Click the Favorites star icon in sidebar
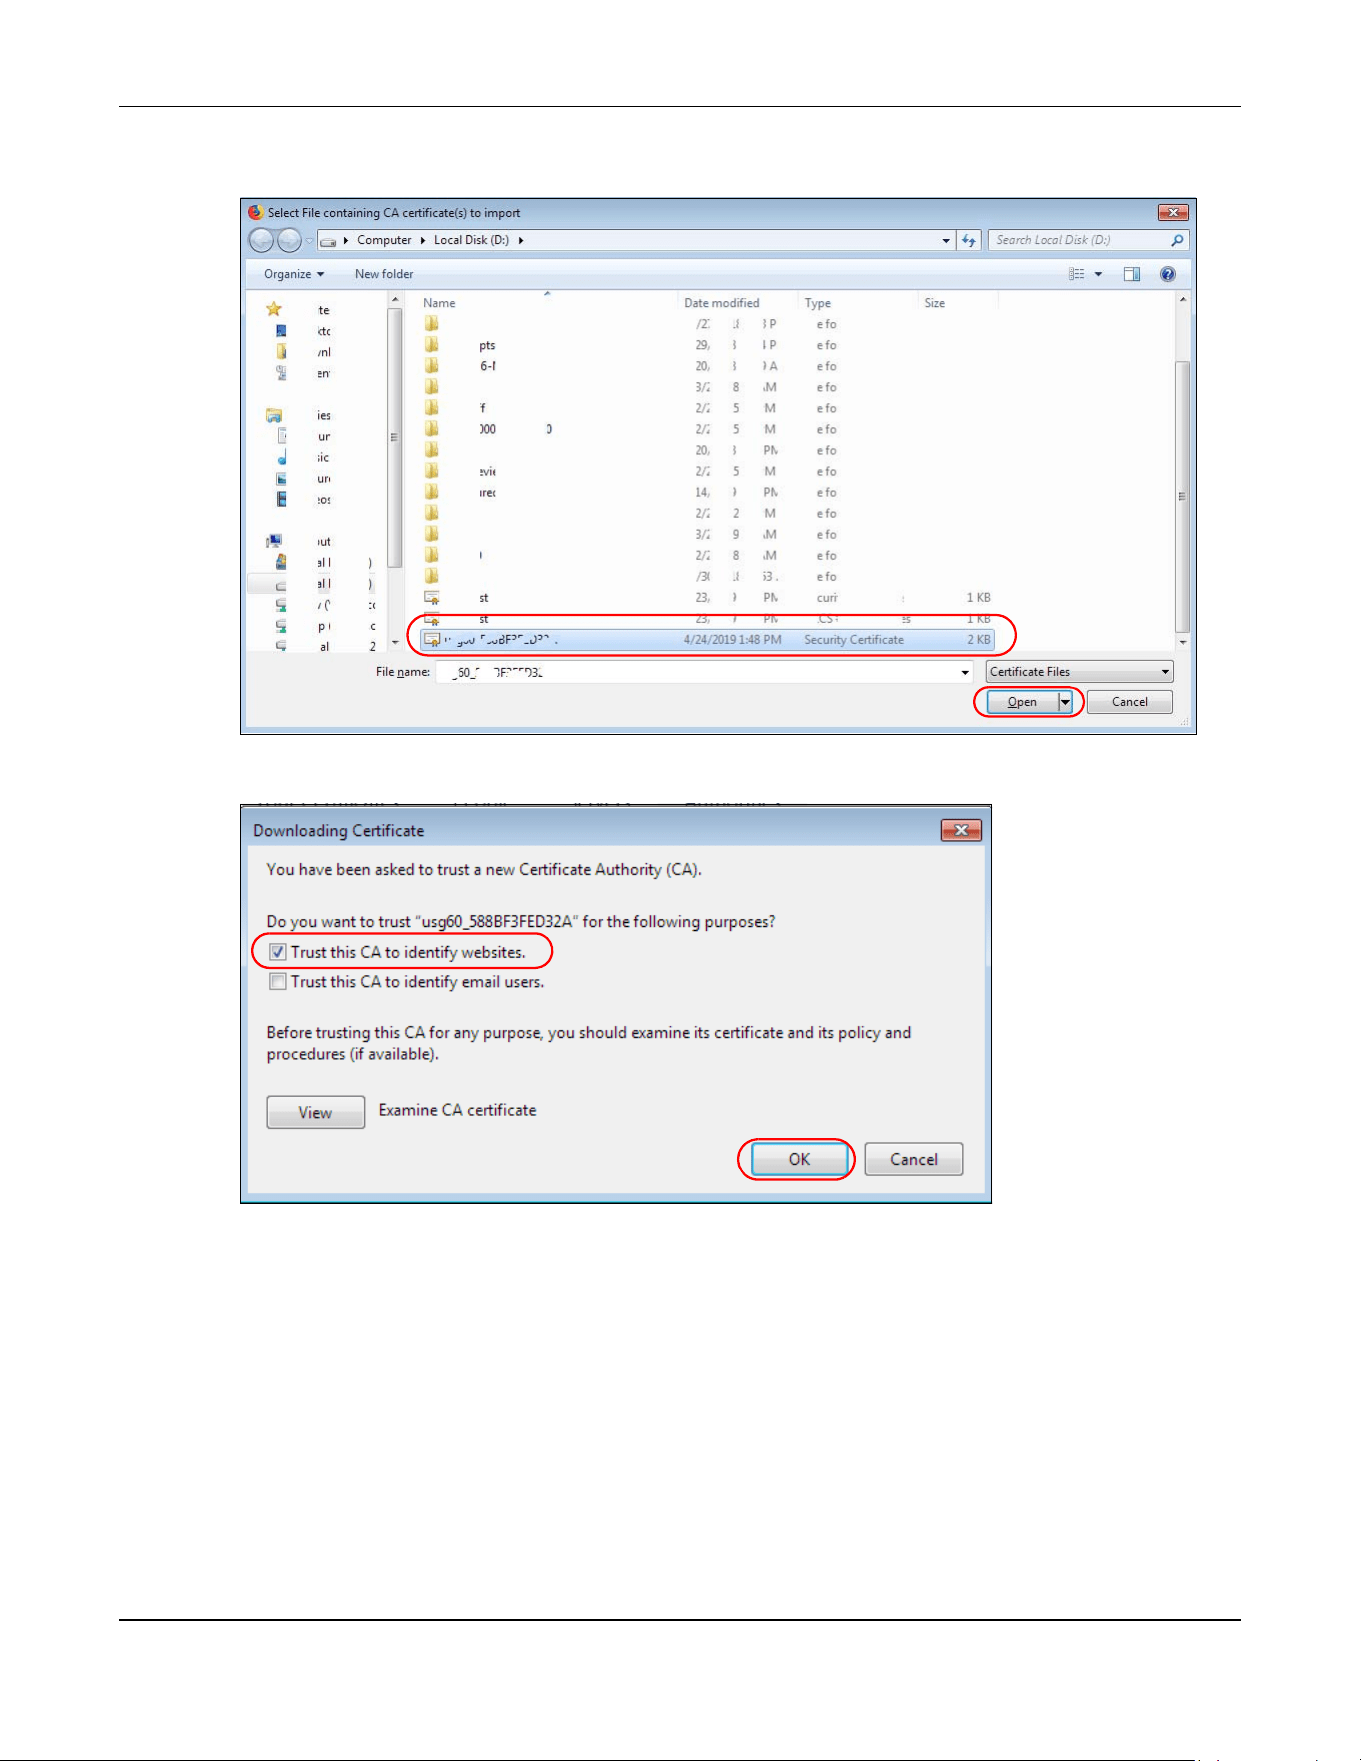The image size is (1361, 1761). tap(274, 309)
